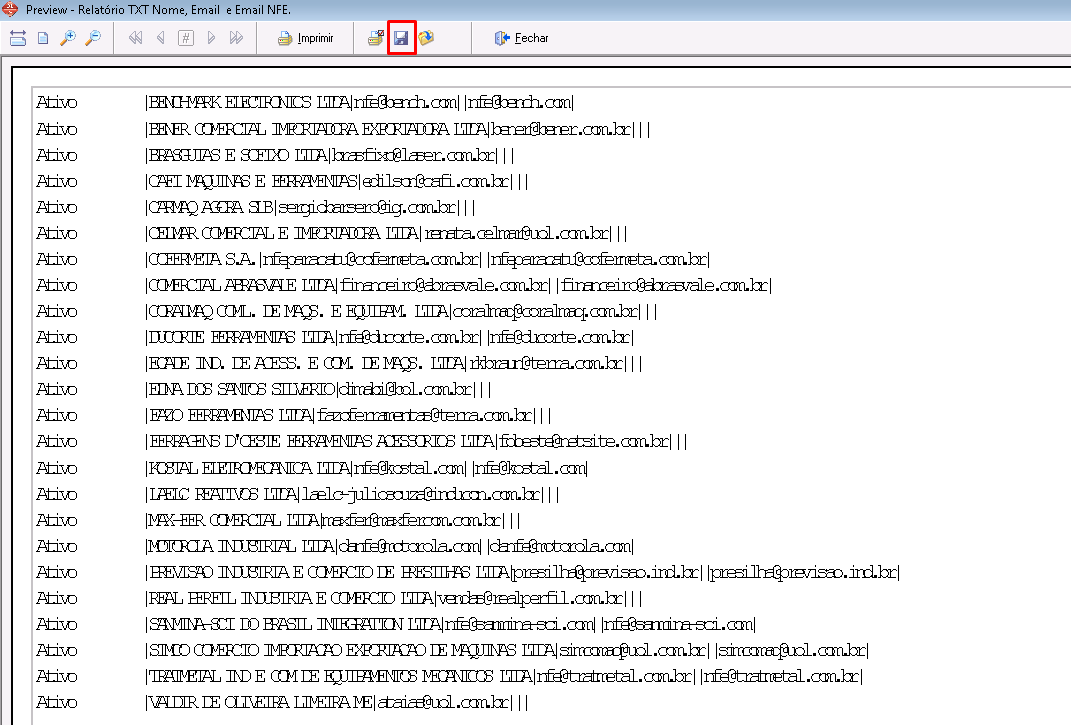1071x725 pixels.
Task: Zoom out of the report preview
Action: point(93,38)
